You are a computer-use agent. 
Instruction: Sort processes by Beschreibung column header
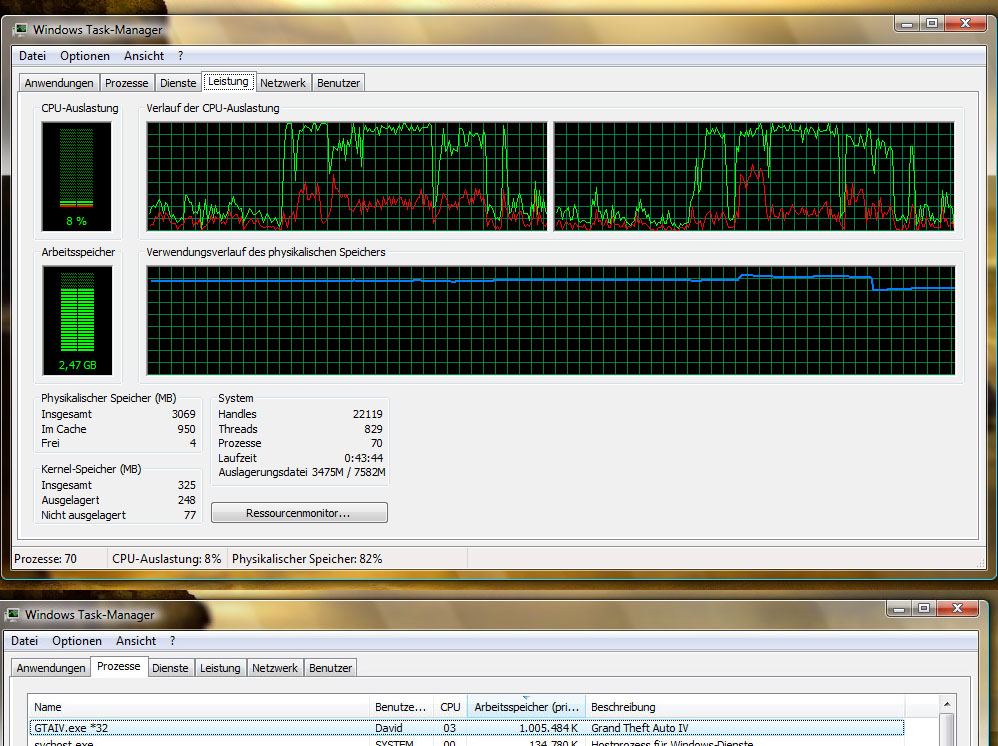745,707
